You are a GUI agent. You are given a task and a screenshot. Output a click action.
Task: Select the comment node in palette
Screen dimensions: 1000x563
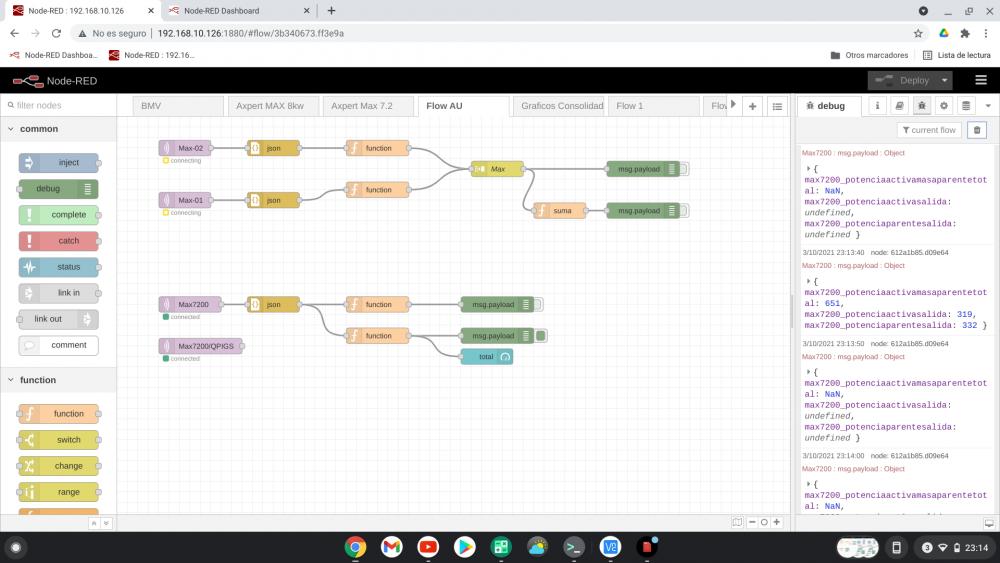click(x=59, y=345)
